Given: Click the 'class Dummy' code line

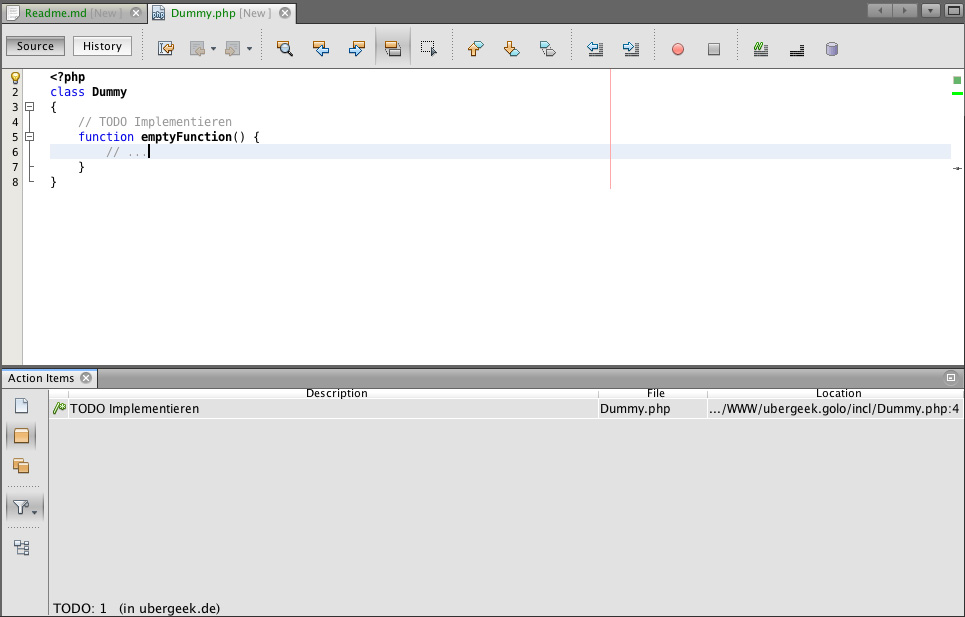Looking at the screenshot, I should coord(89,92).
